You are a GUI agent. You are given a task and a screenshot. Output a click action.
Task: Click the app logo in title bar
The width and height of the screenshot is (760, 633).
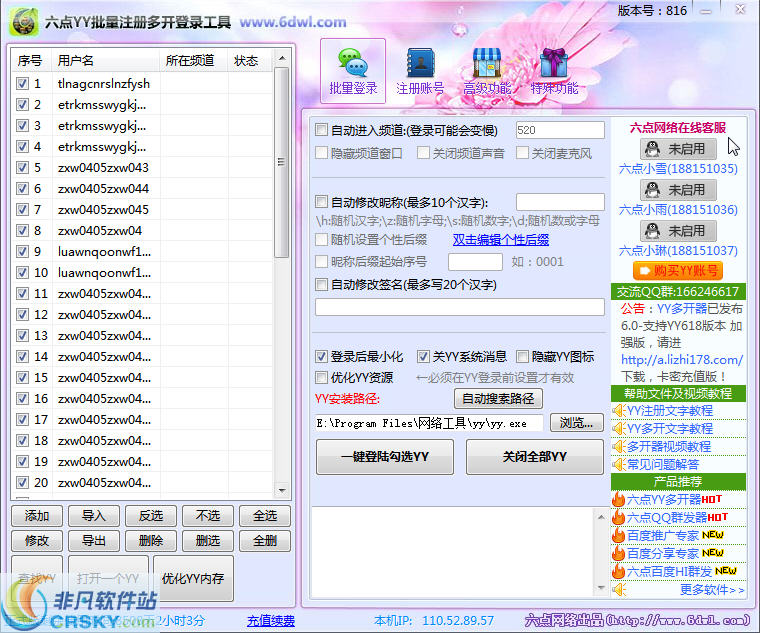[25, 21]
